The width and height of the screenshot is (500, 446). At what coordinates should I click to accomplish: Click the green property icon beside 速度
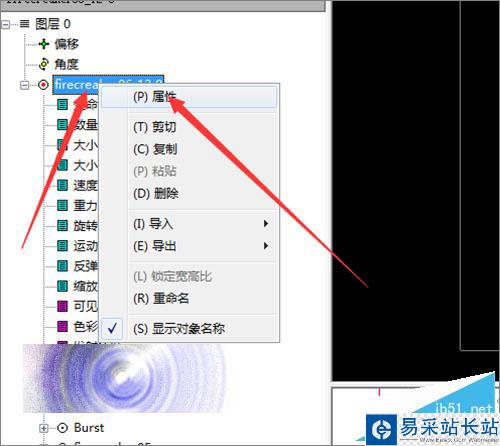click(62, 185)
